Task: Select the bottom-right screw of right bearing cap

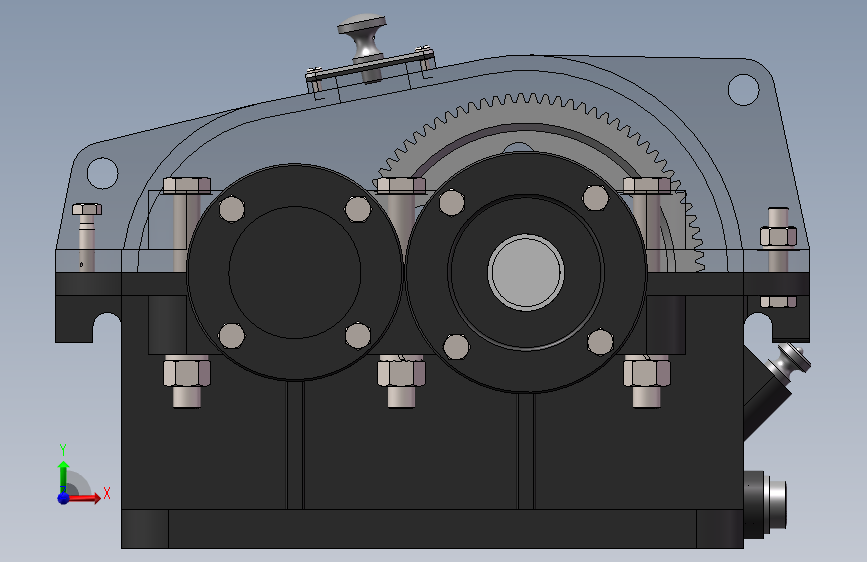Action: click(600, 341)
